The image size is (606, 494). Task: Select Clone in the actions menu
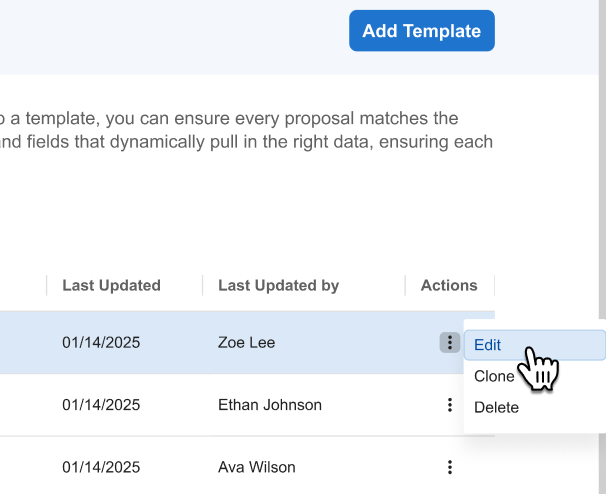pyautogui.click(x=494, y=376)
